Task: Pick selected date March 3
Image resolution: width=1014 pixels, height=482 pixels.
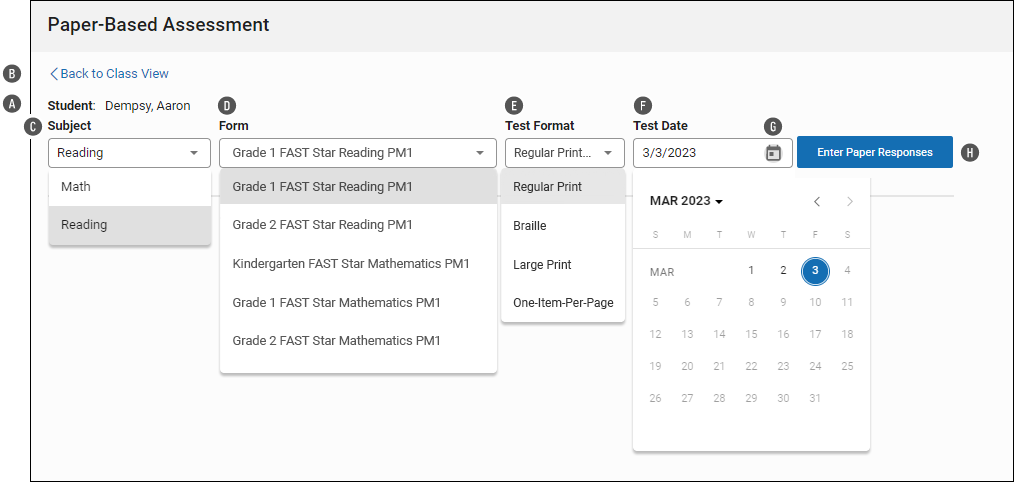Action: (x=815, y=270)
